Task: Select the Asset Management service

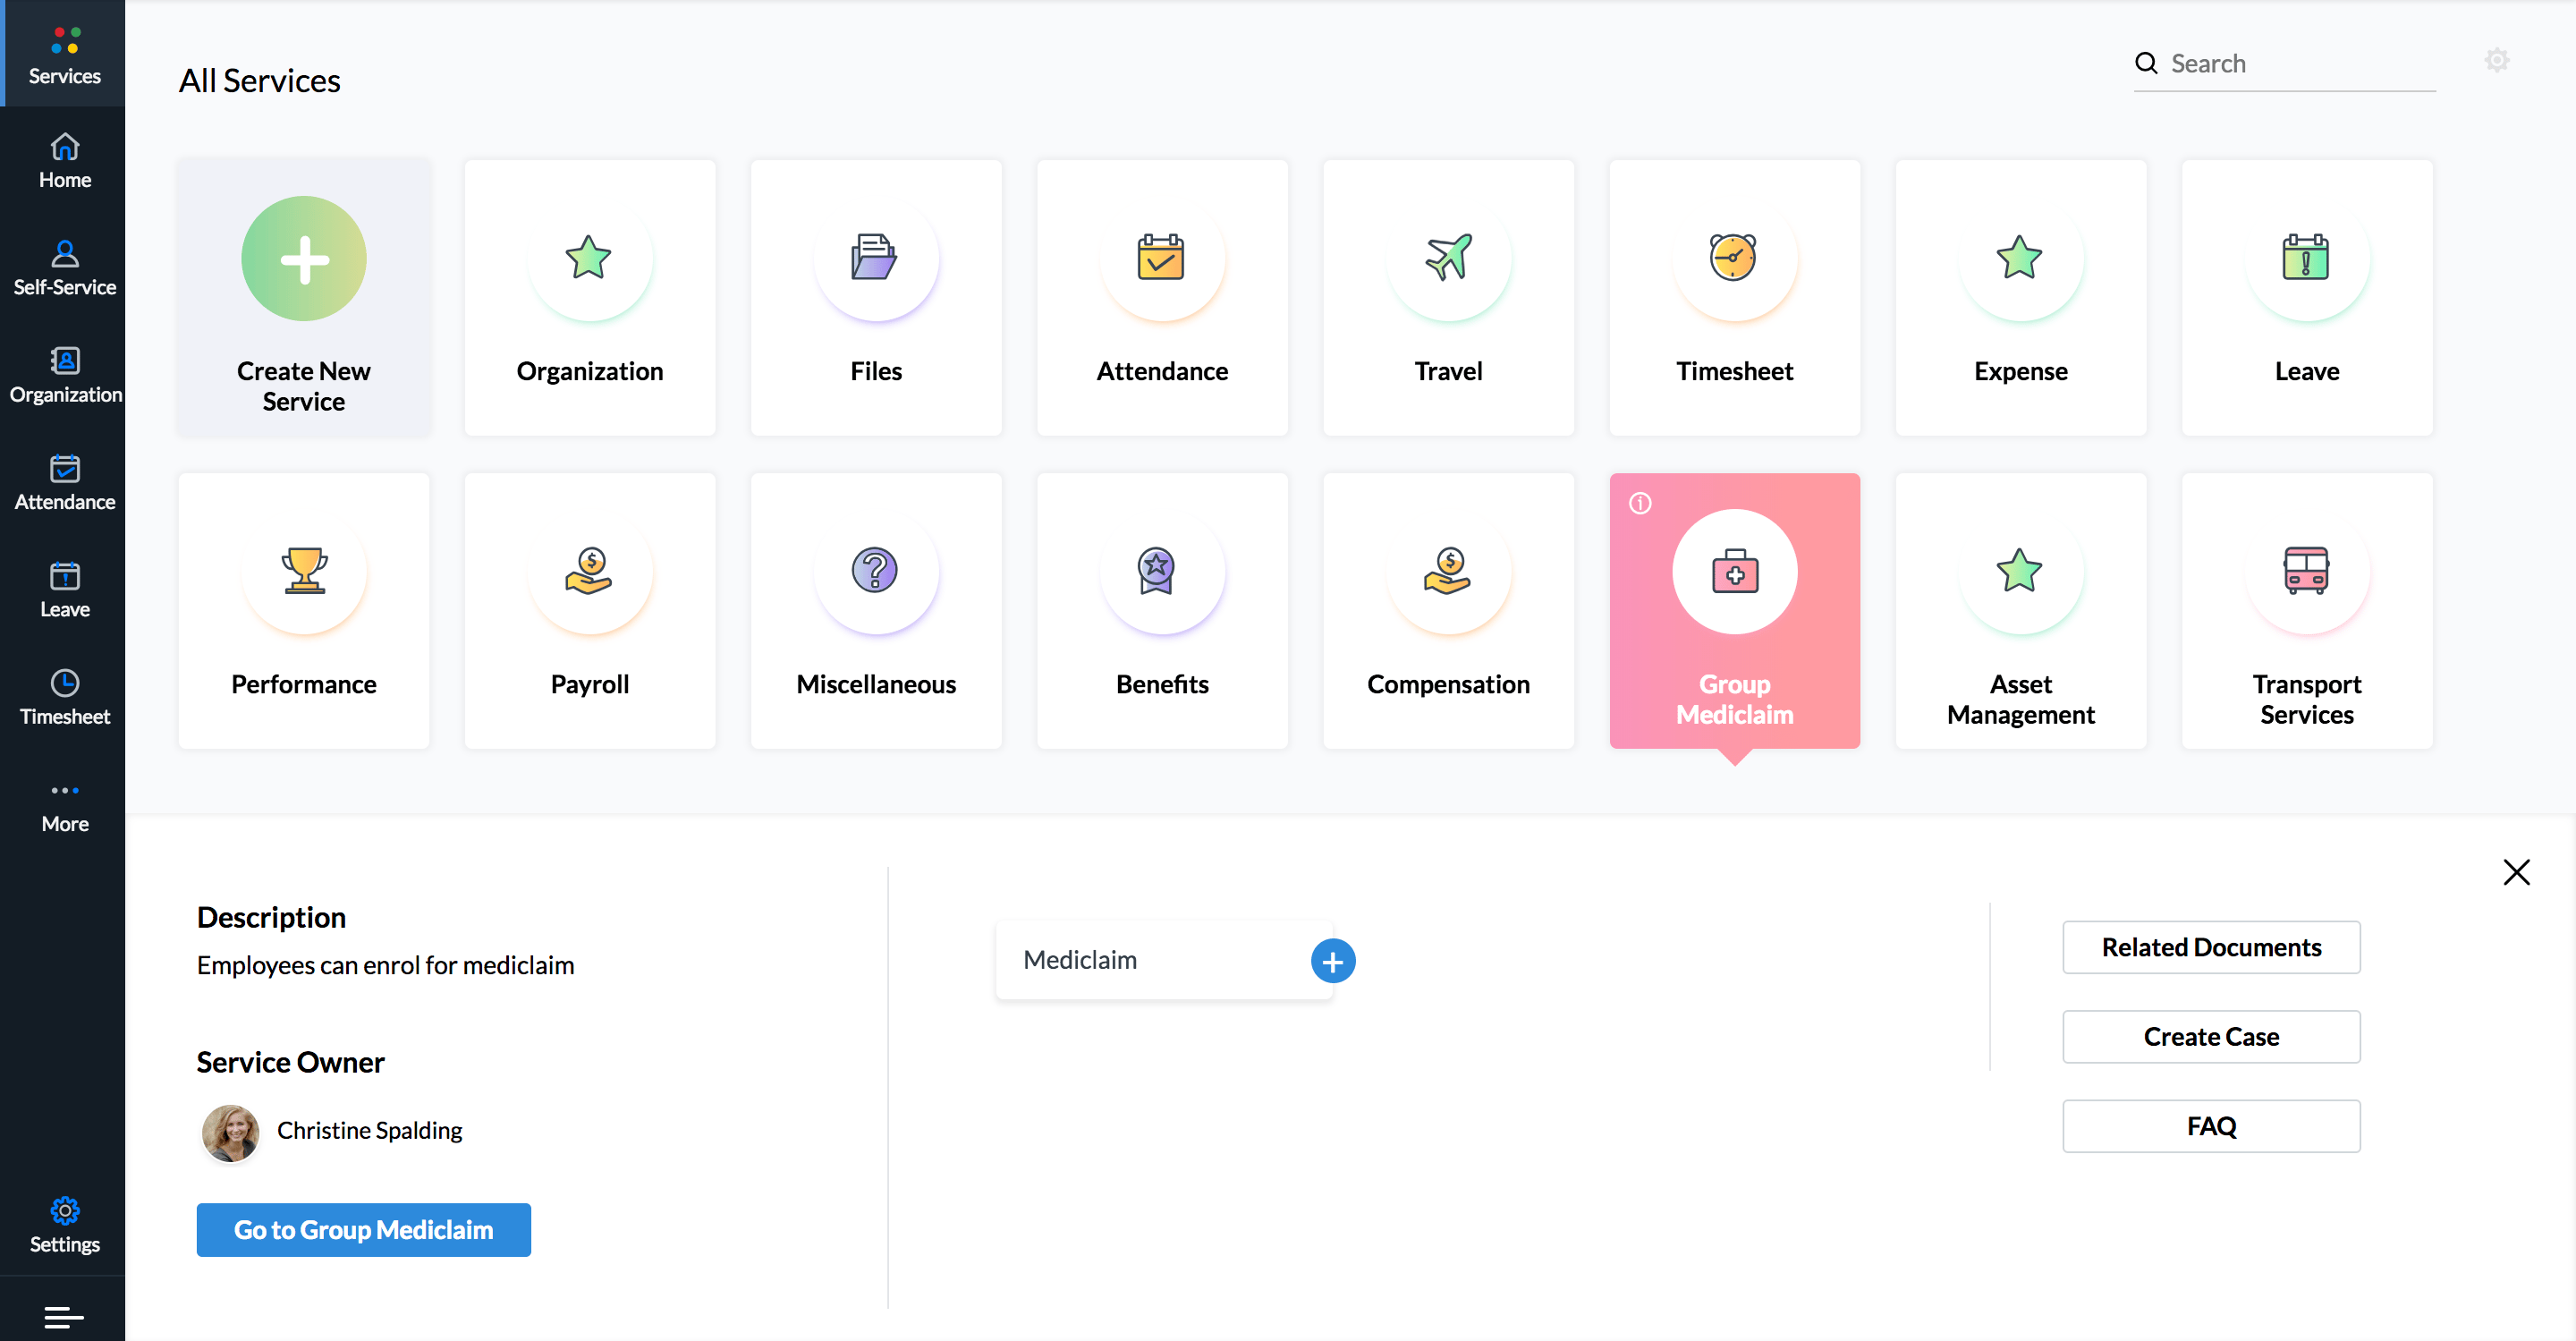Action: (2020, 610)
